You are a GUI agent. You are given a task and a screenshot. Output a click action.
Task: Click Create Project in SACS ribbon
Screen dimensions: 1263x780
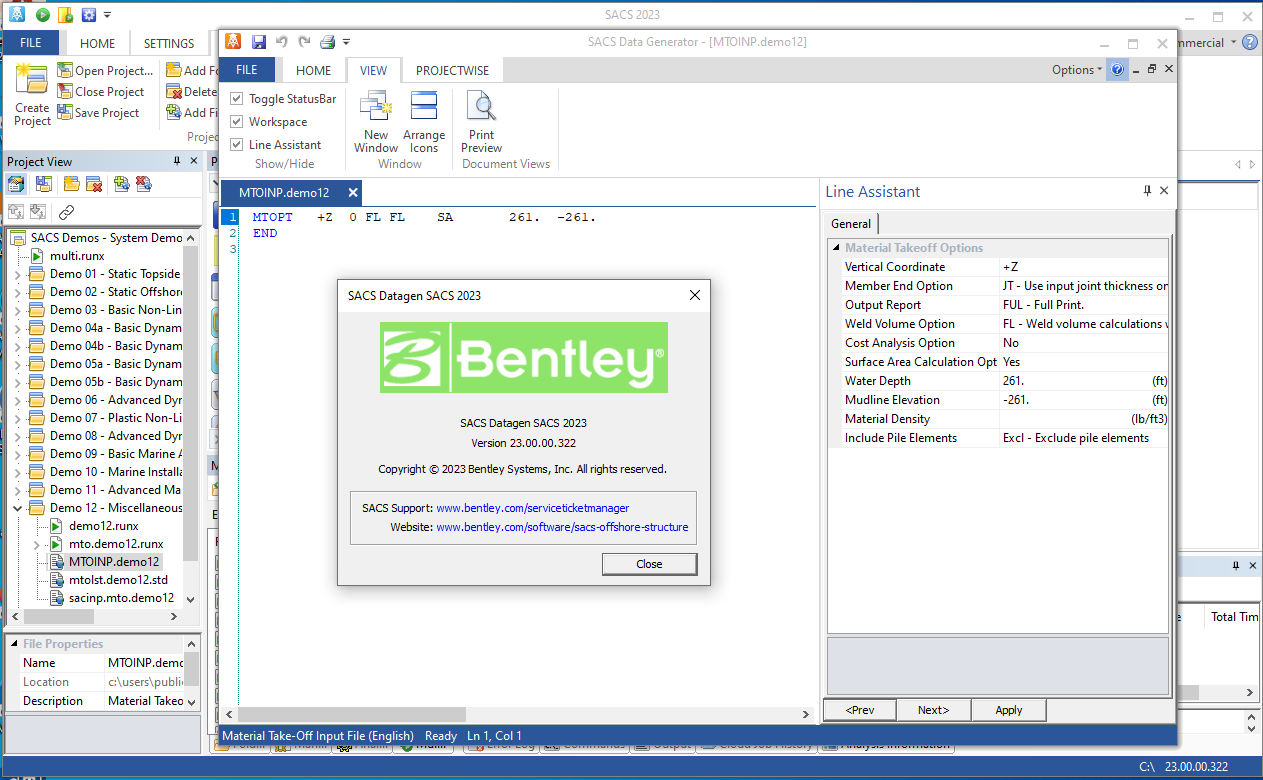click(32, 95)
